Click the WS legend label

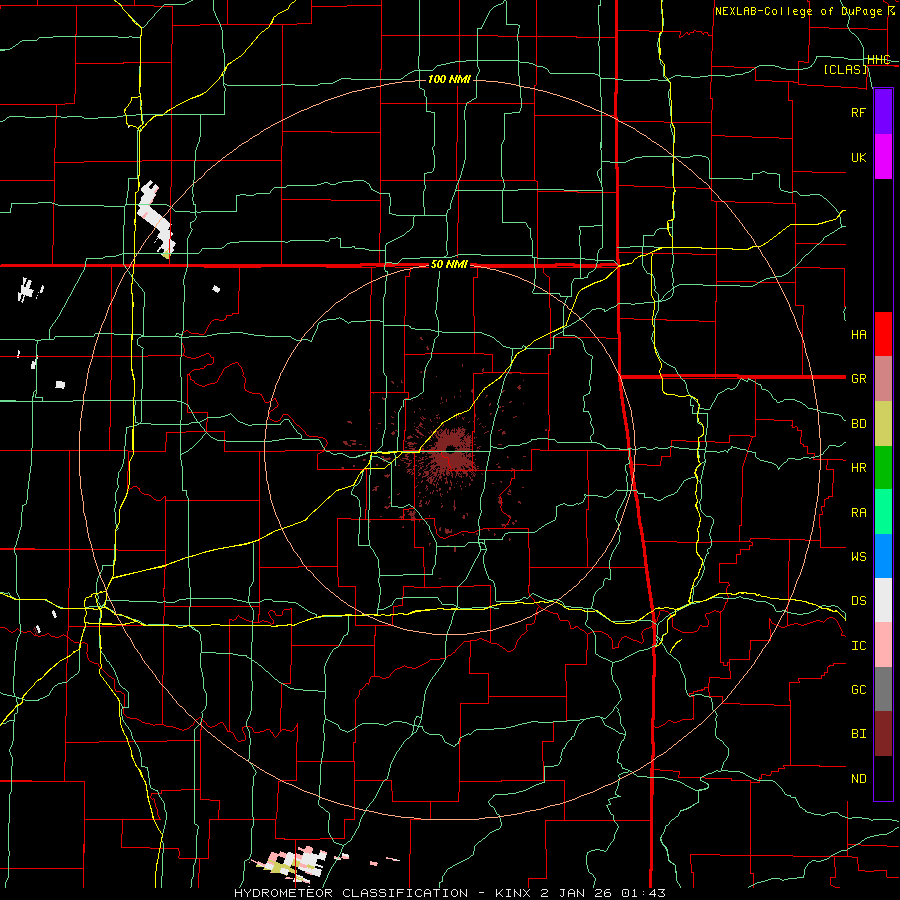[x=858, y=556]
